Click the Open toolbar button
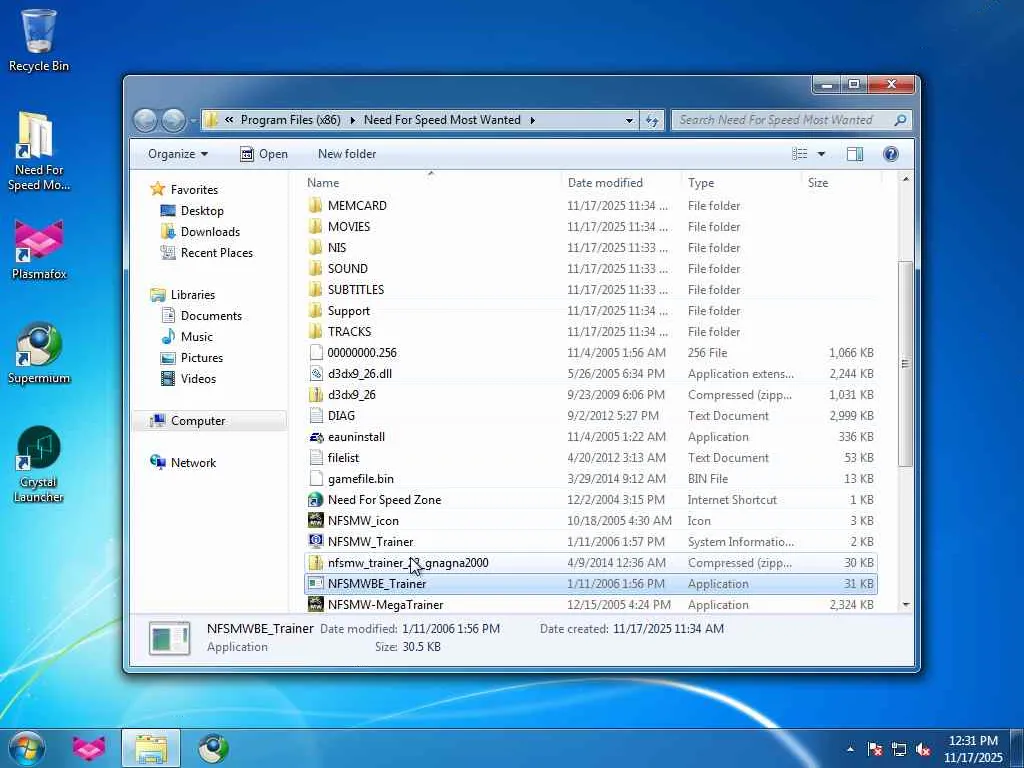 pyautogui.click(x=264, y=154)
